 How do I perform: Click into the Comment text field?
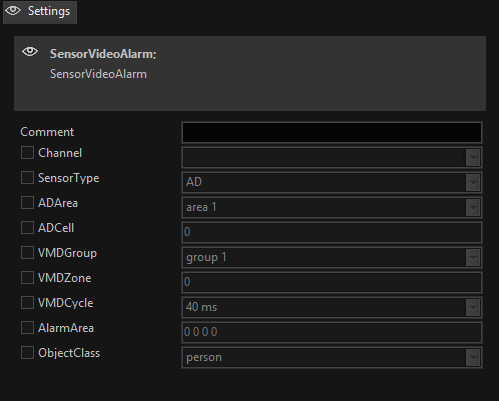pyautogui.click(x=332, y=132)
